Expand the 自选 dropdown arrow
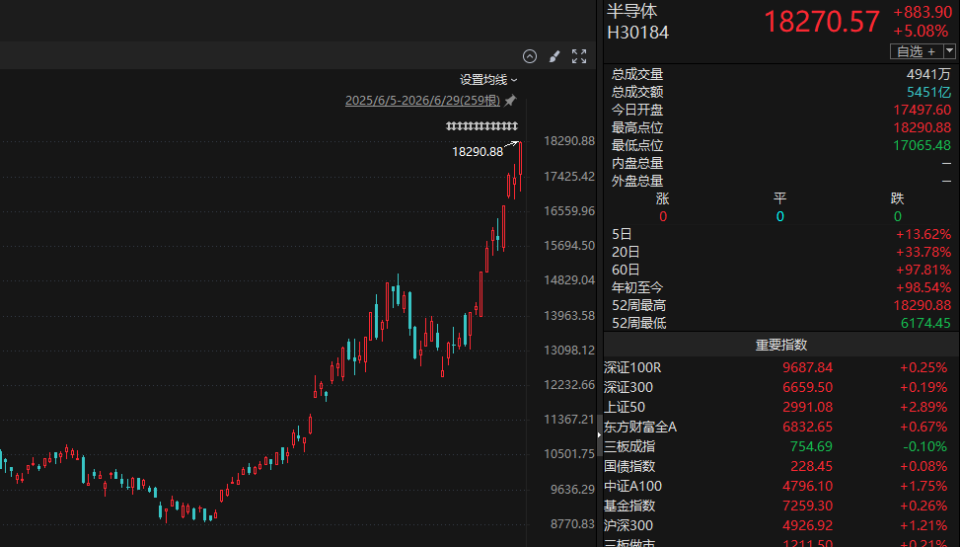This screenshot has width=960, height=547. [x=949, y=51]
